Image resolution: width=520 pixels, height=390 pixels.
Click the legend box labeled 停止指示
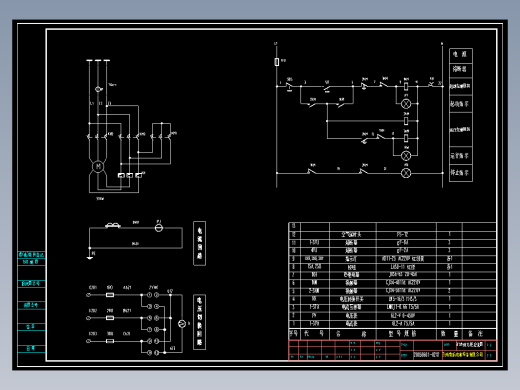tap(461, 173)
